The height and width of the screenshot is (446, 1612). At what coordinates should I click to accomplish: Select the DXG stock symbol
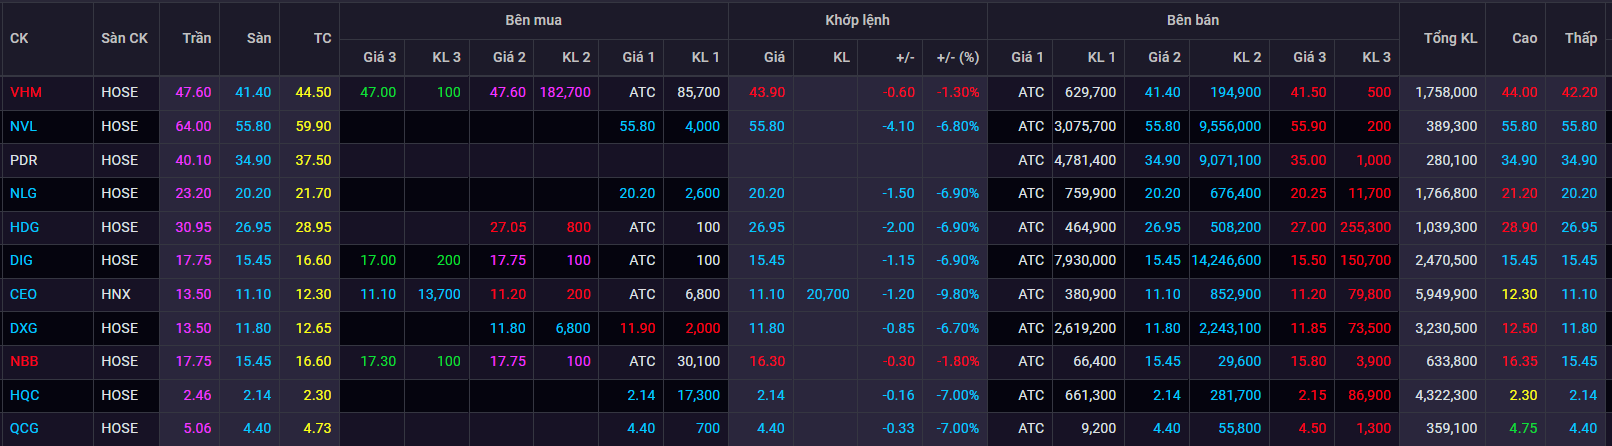click(24, 328)
